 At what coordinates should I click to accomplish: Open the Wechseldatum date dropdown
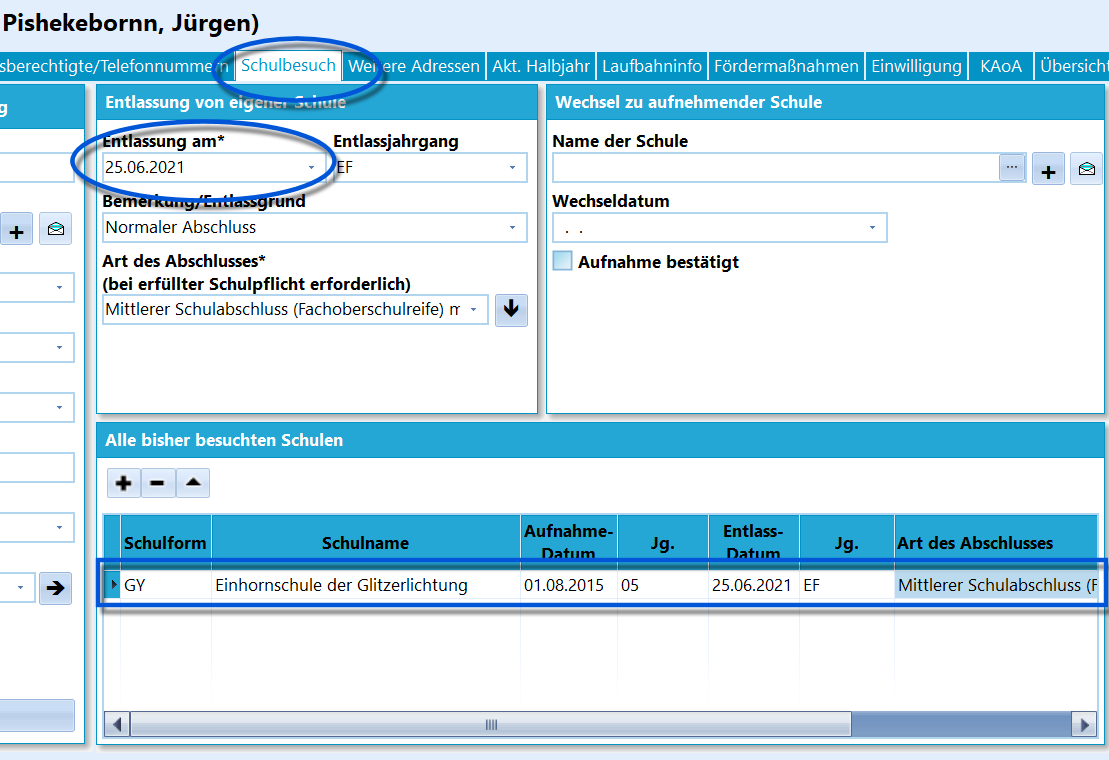(872, 228)
